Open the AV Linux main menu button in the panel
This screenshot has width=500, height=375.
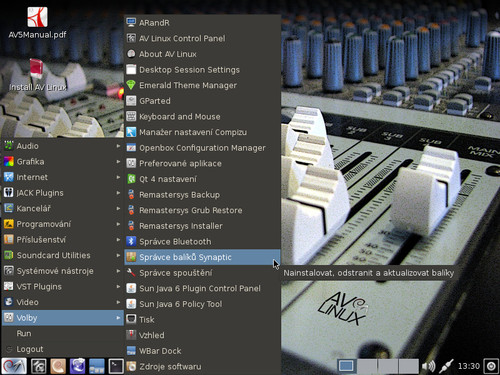coord(14,366)
